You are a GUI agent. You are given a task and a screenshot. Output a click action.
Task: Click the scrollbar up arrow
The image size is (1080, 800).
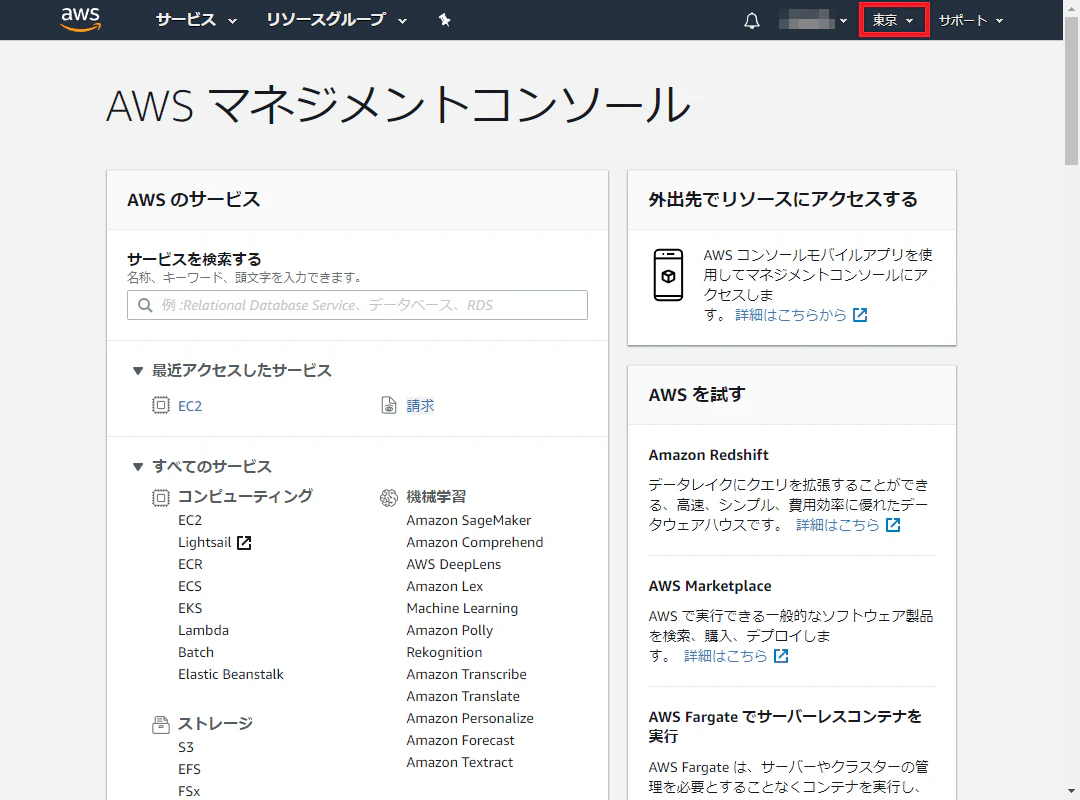tap(1071, 7)
